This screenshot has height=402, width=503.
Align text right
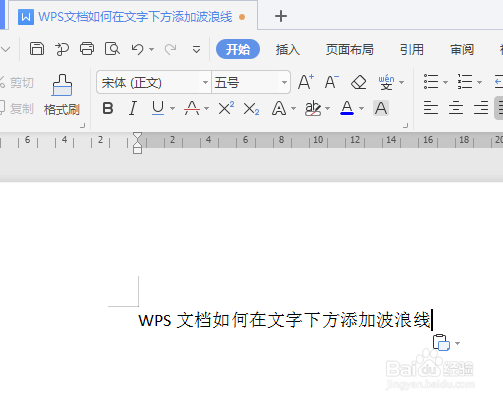[x=481, y=108]
